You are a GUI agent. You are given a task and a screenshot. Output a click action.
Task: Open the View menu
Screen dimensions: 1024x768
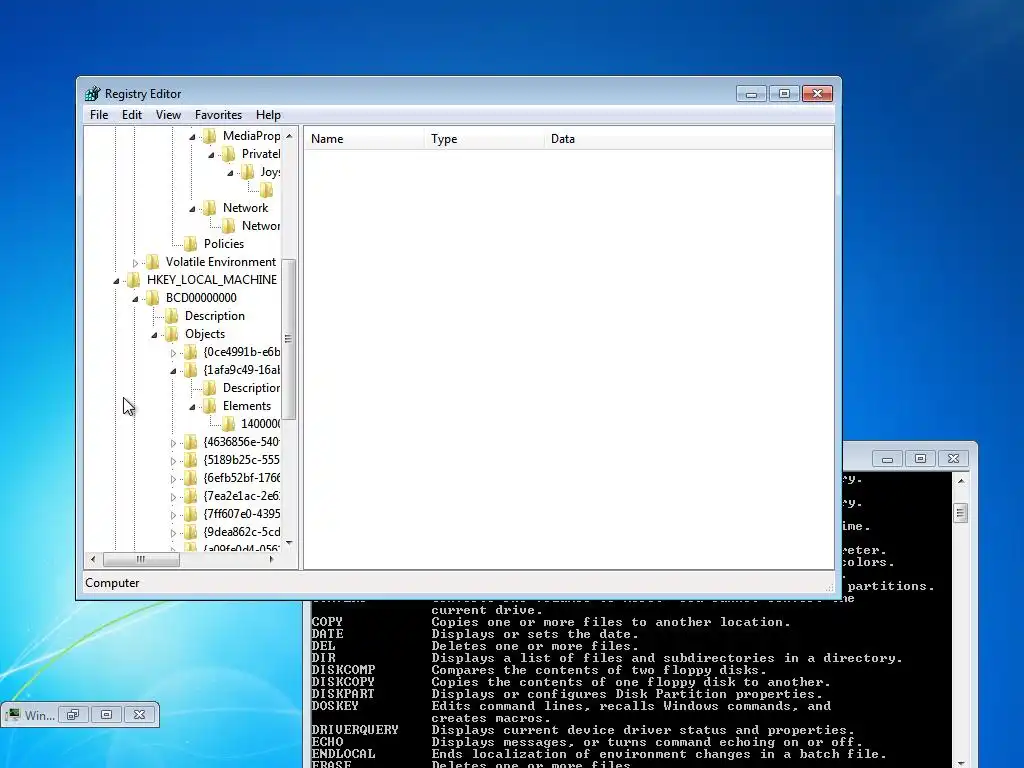[168, 115]
